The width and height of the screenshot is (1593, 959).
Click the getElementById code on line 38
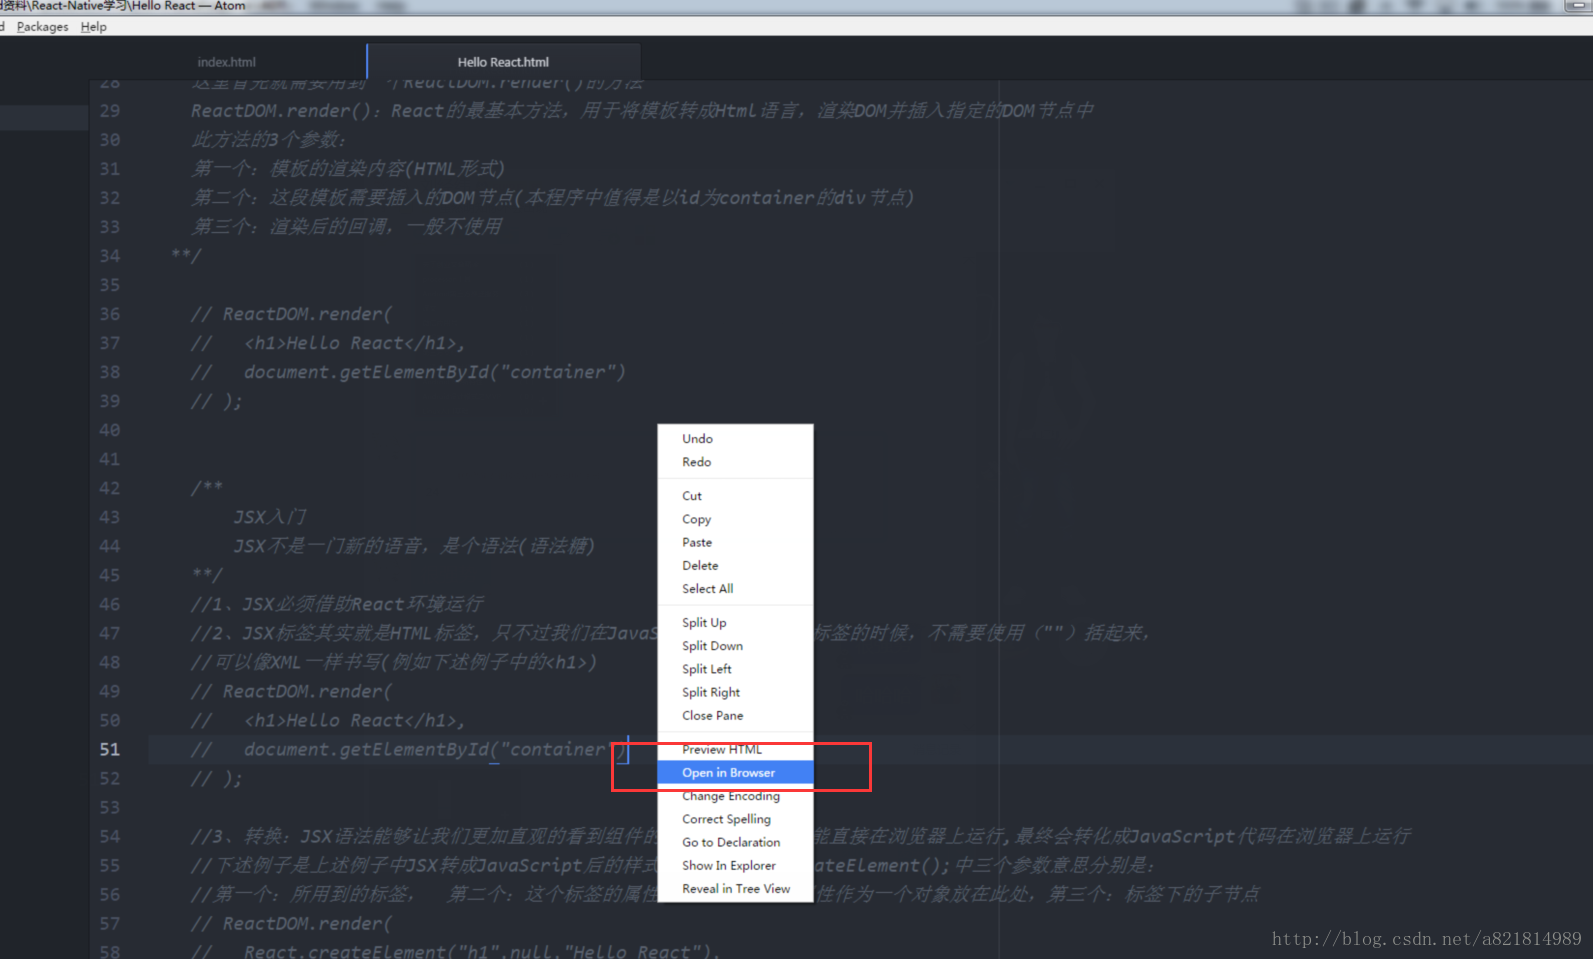[435, 372]
